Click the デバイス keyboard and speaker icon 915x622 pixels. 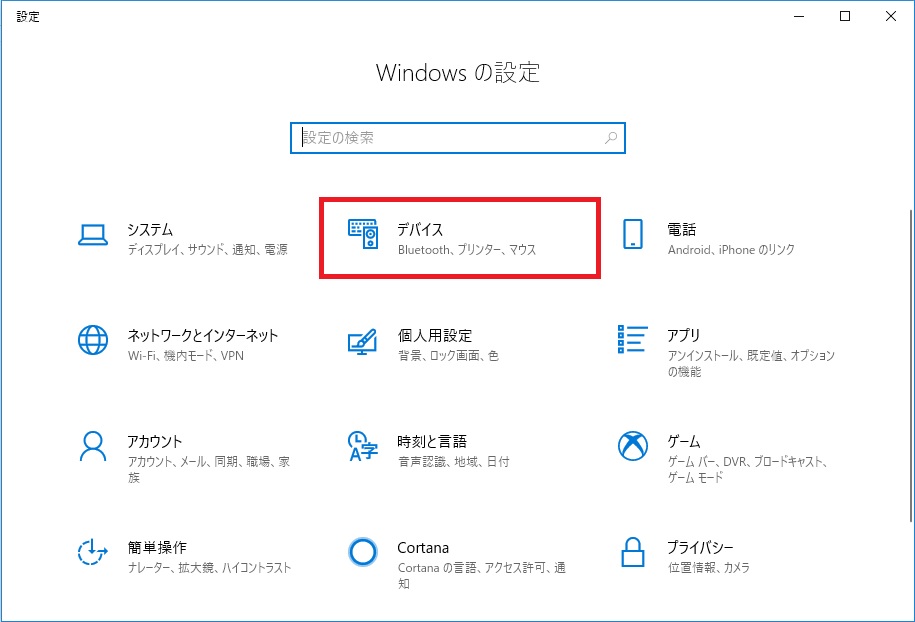point(363,234)
